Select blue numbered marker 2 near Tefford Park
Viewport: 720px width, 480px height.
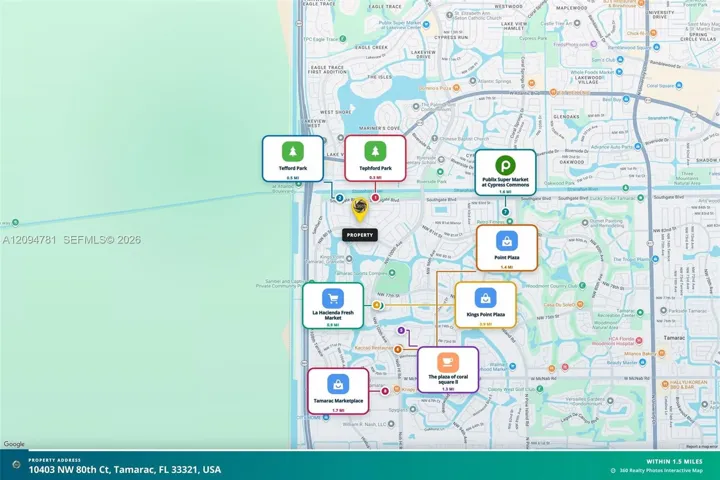[339, 198]
